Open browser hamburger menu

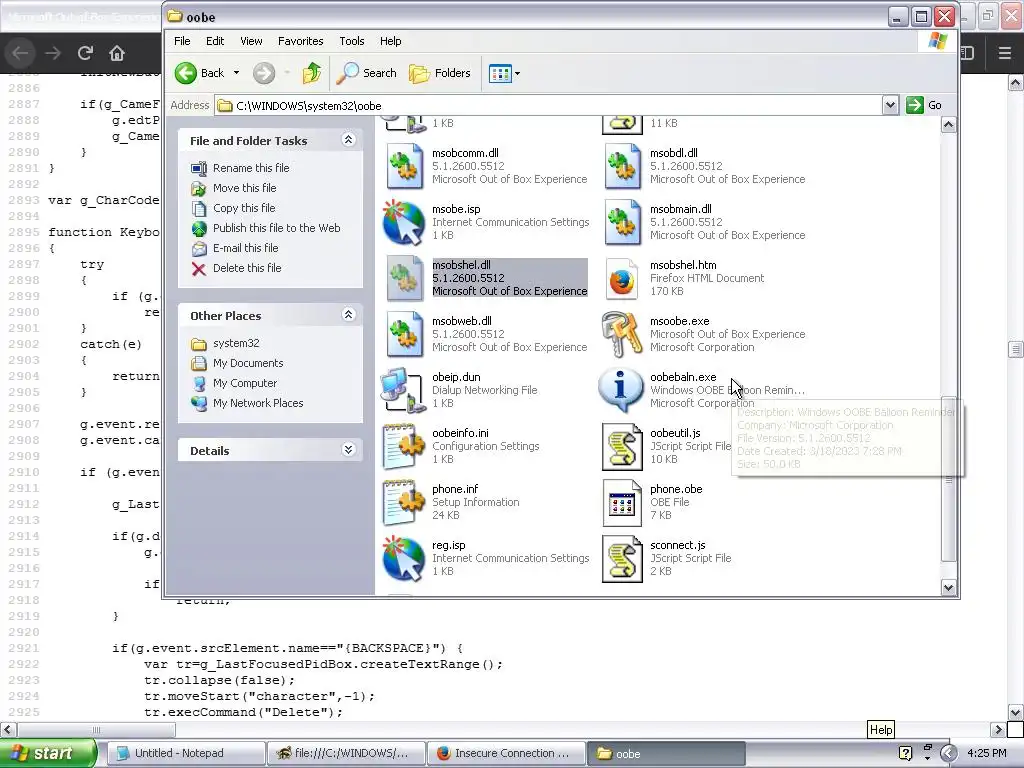click(x=1004, y=53)
